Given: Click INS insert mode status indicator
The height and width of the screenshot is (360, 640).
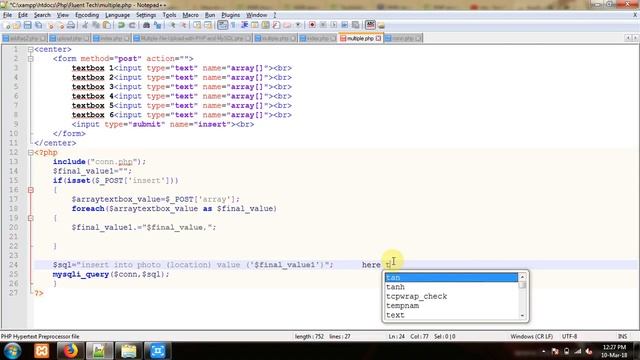Looking at the screenshot, I should [x=622, y=336].
